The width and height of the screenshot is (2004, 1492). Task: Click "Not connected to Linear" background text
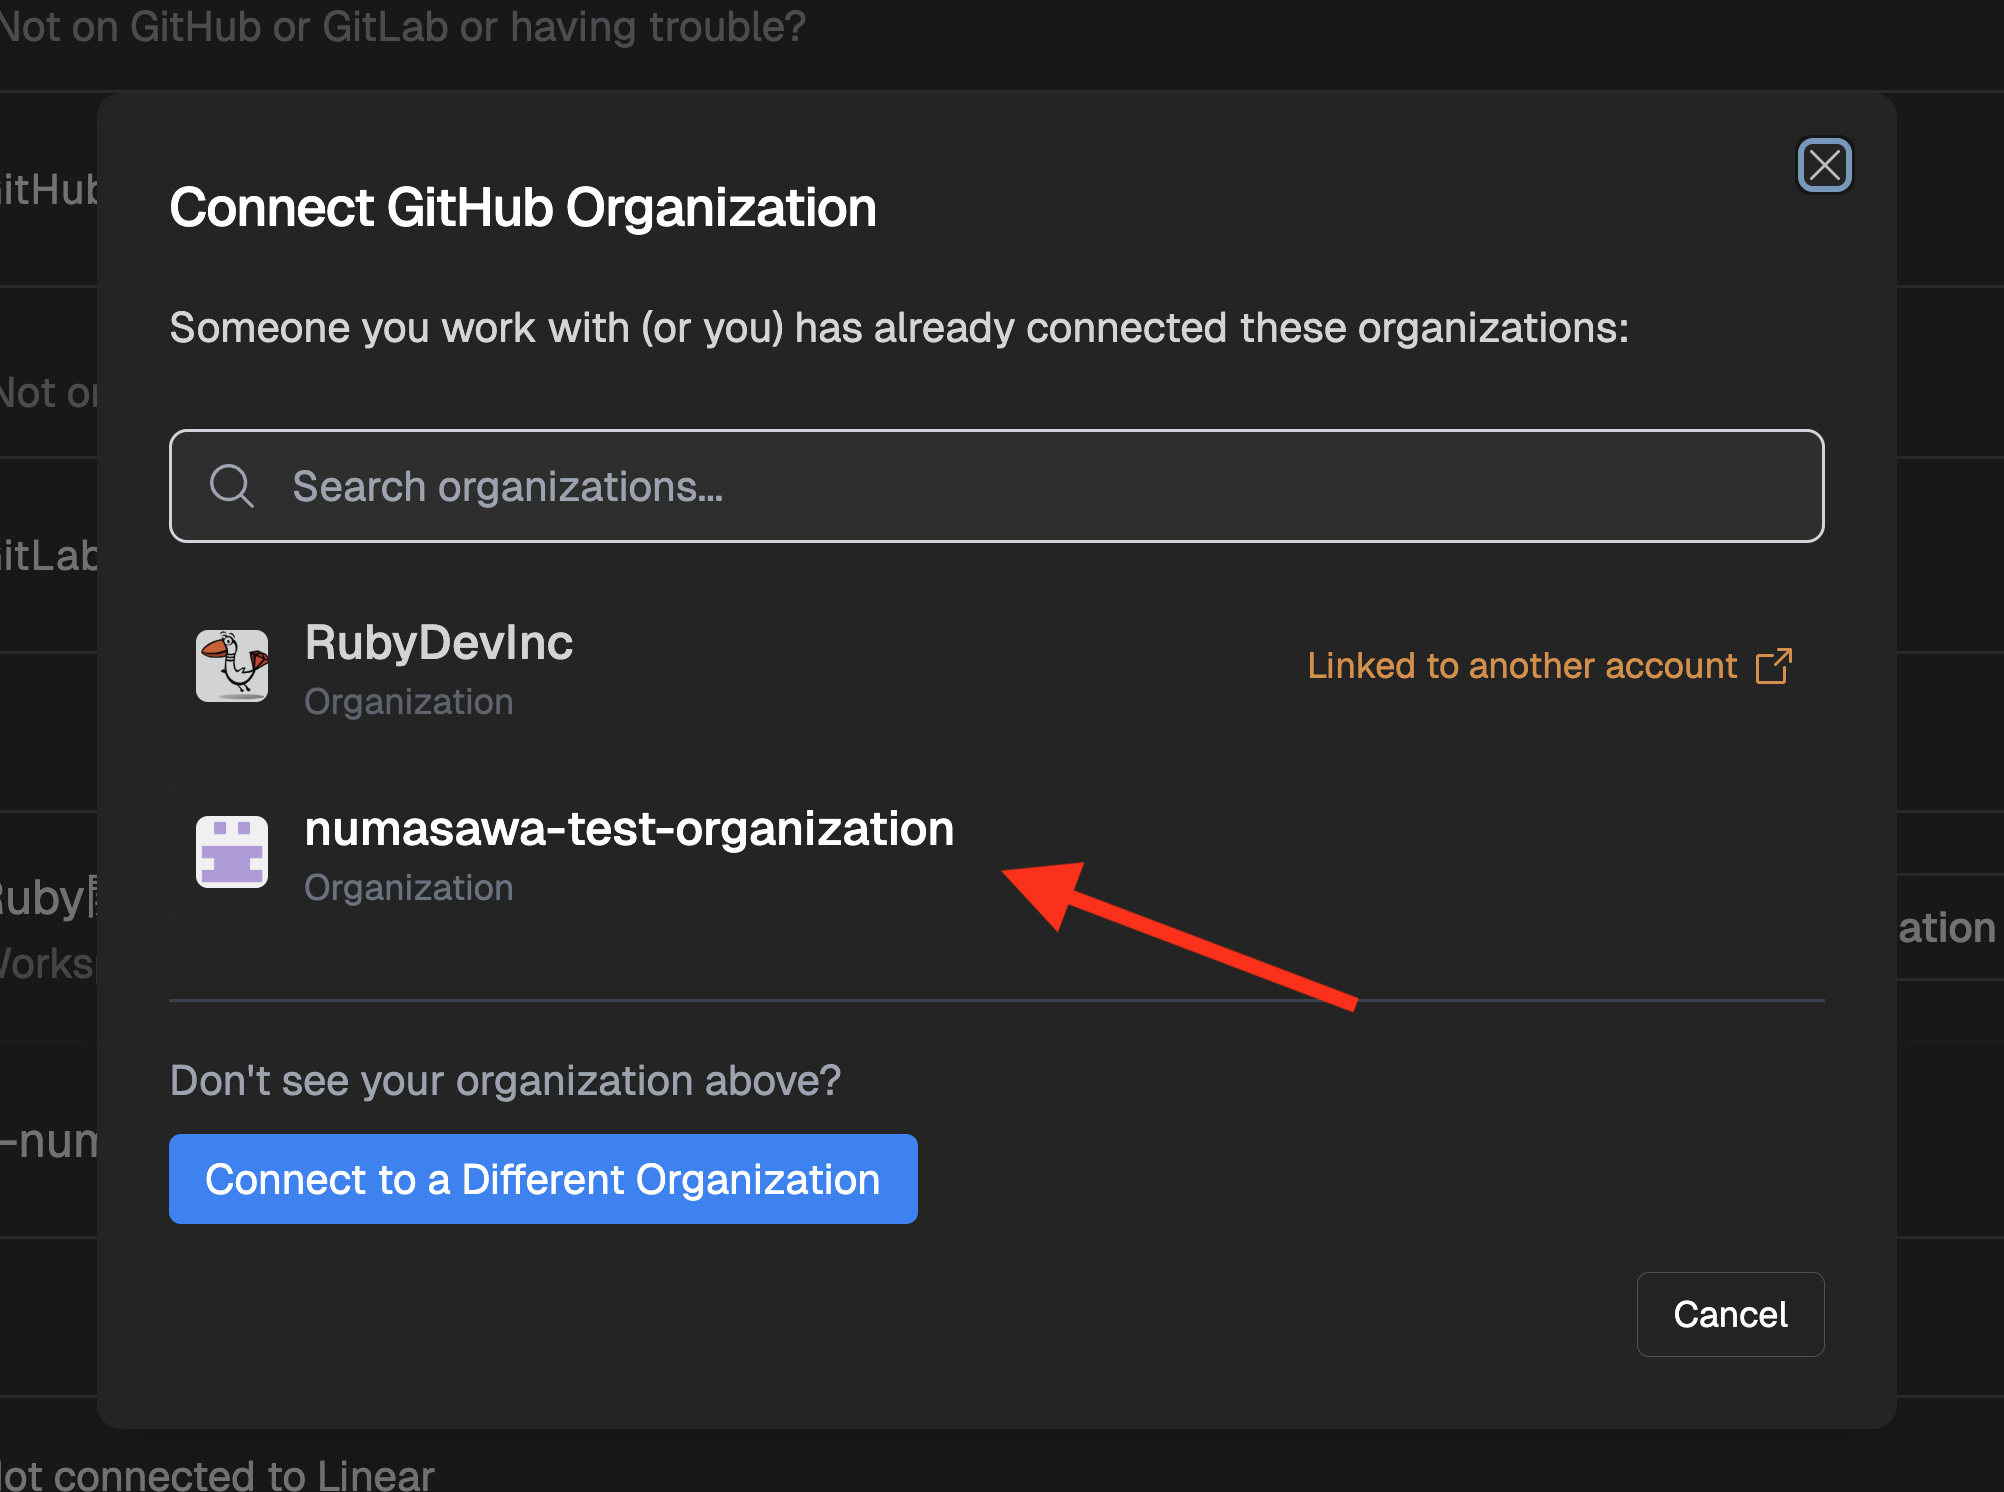[218, 1474]
